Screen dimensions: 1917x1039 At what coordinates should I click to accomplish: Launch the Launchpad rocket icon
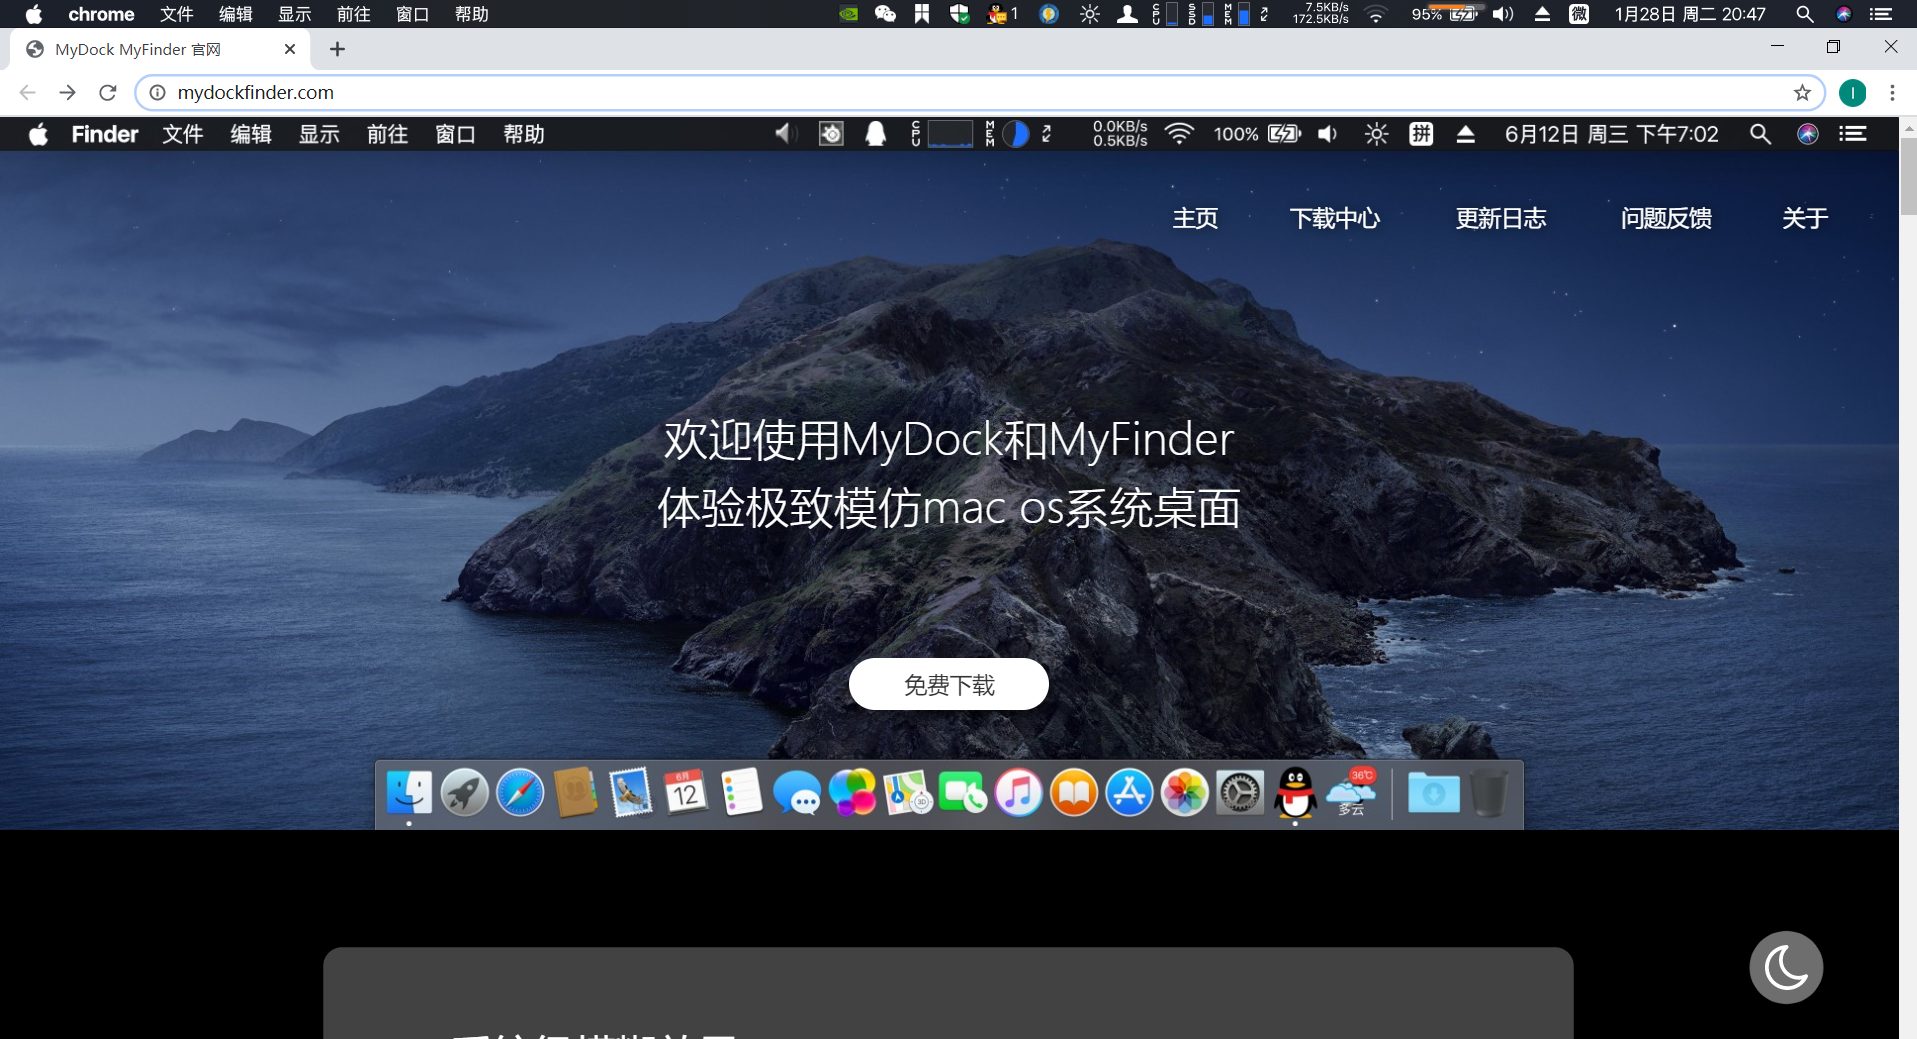point(464,792)
